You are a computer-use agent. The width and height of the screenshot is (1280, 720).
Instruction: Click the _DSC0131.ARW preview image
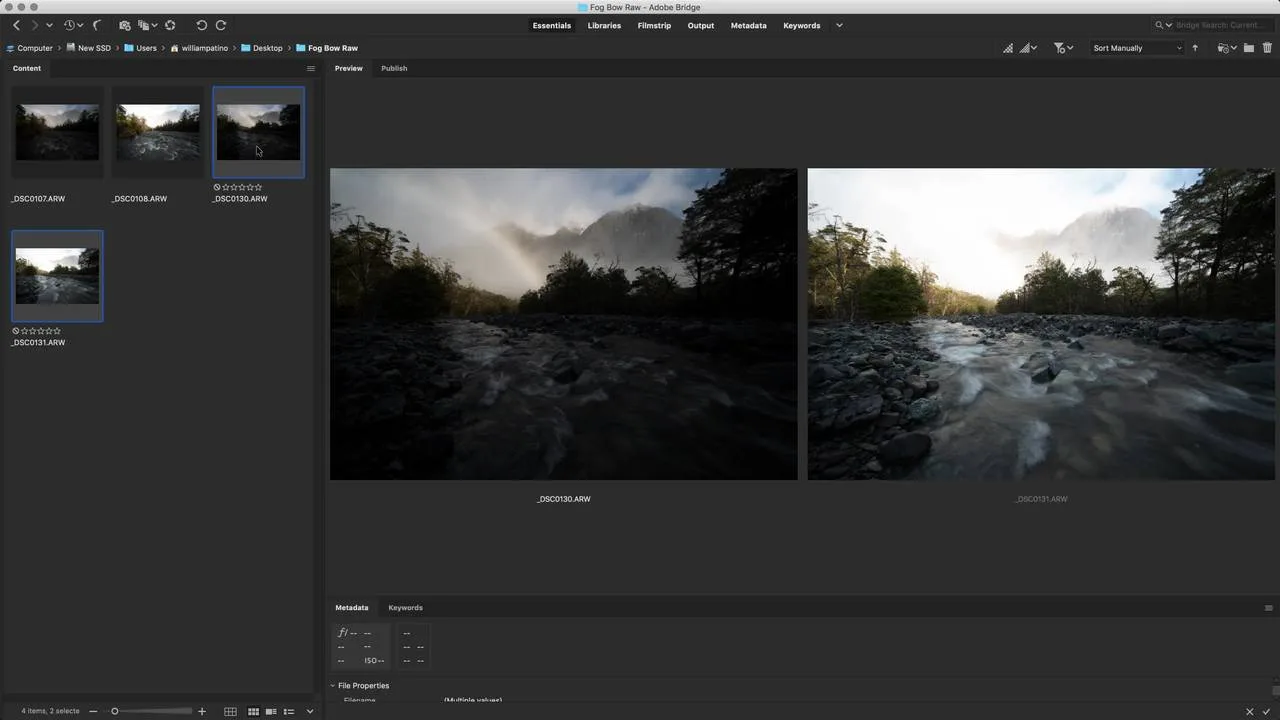point(1041,324)
